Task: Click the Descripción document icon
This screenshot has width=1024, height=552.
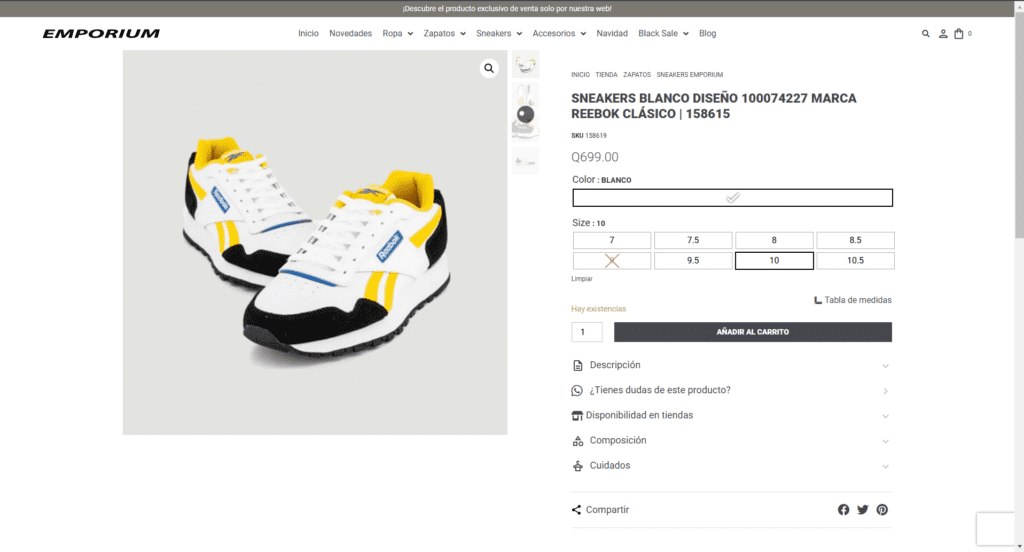Action: (x=577, y=365)
